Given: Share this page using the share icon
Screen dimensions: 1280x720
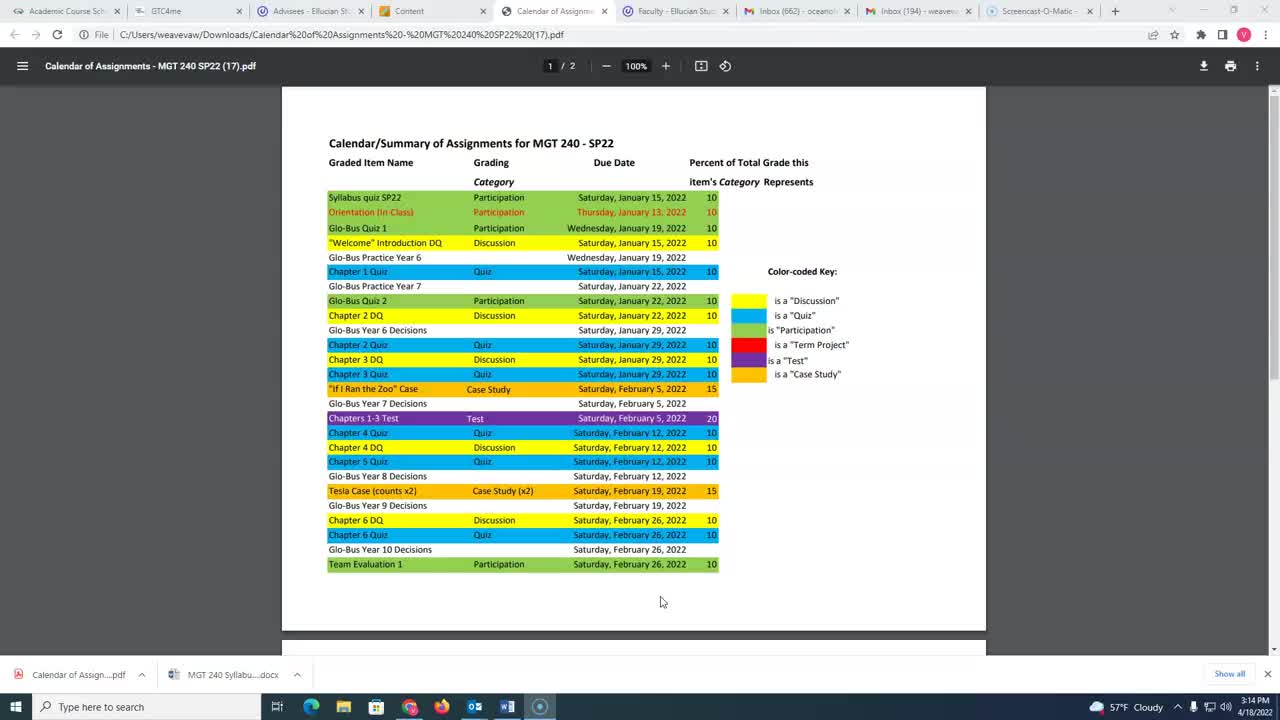Looking at the screenshot, I should (x=1153, y=35).
